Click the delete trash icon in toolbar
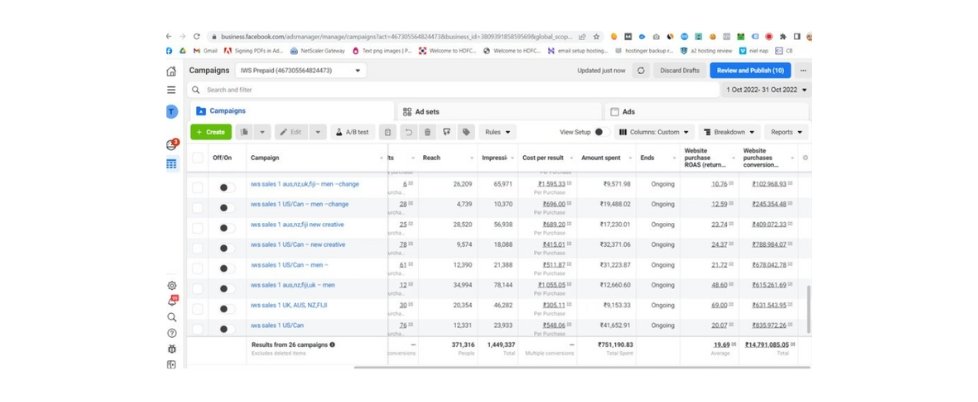The image size is (978, 402). [x=427, y=131]
